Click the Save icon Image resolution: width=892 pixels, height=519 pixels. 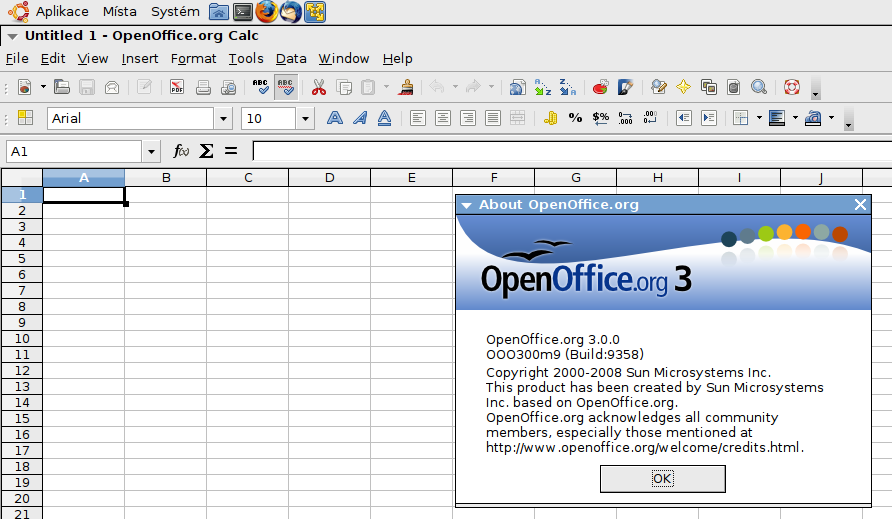coord(86,87)
